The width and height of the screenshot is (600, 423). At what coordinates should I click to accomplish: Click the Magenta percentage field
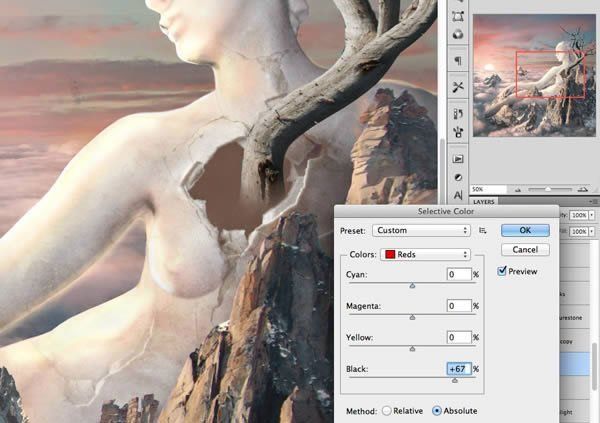(x=459, y=305)
